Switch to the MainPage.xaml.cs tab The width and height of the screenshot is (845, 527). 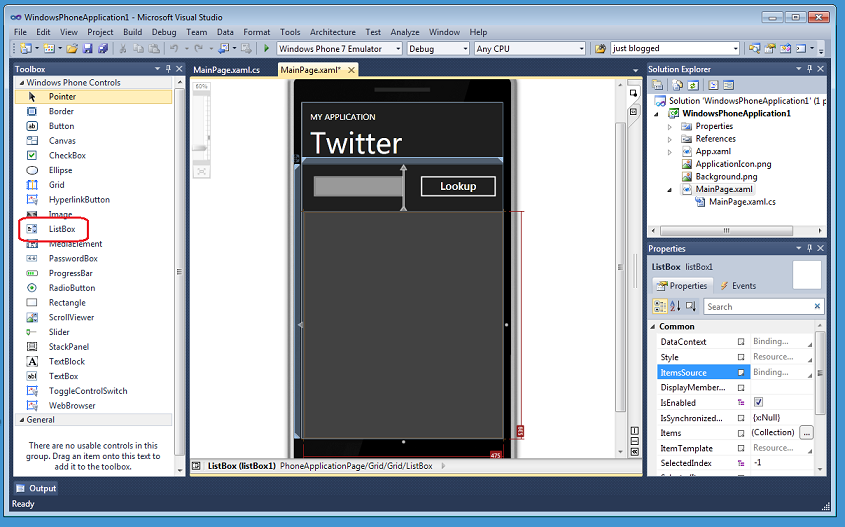[226, 70]
